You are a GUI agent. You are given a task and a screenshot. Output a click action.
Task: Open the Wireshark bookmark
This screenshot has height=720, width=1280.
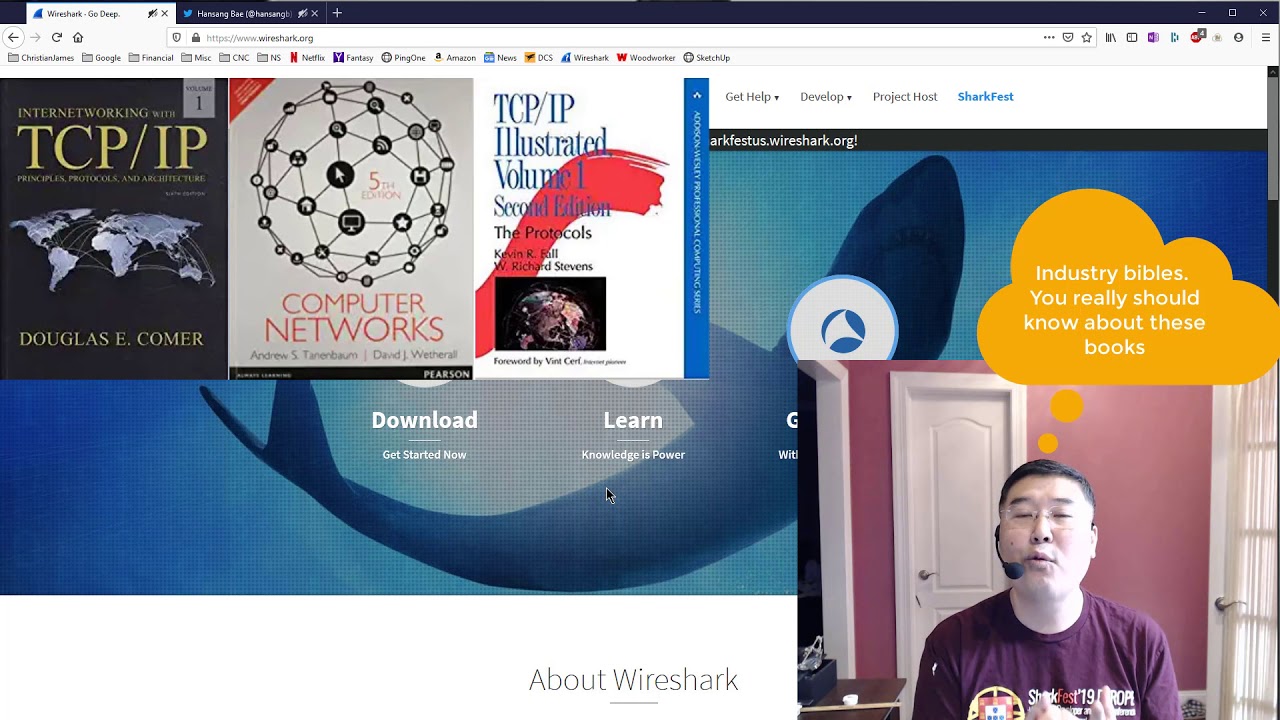click(x=584, y=58)
